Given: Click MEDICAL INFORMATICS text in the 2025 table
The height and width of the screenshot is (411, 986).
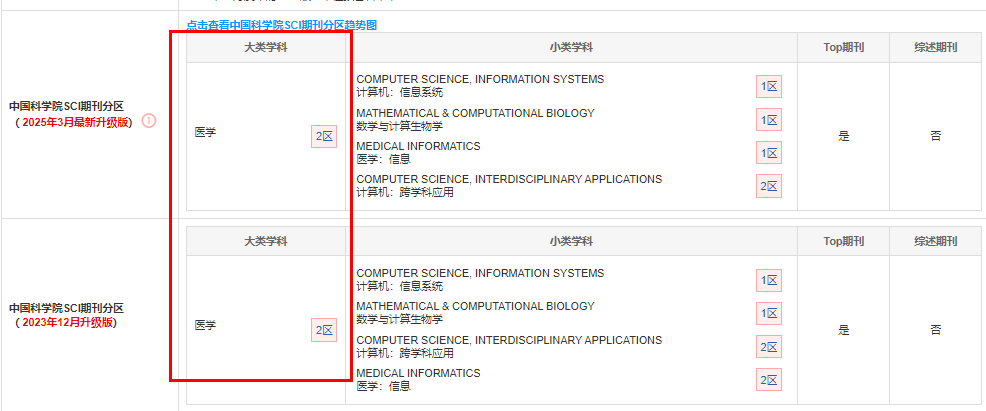Looking at the screenshot, I should 418,146.
